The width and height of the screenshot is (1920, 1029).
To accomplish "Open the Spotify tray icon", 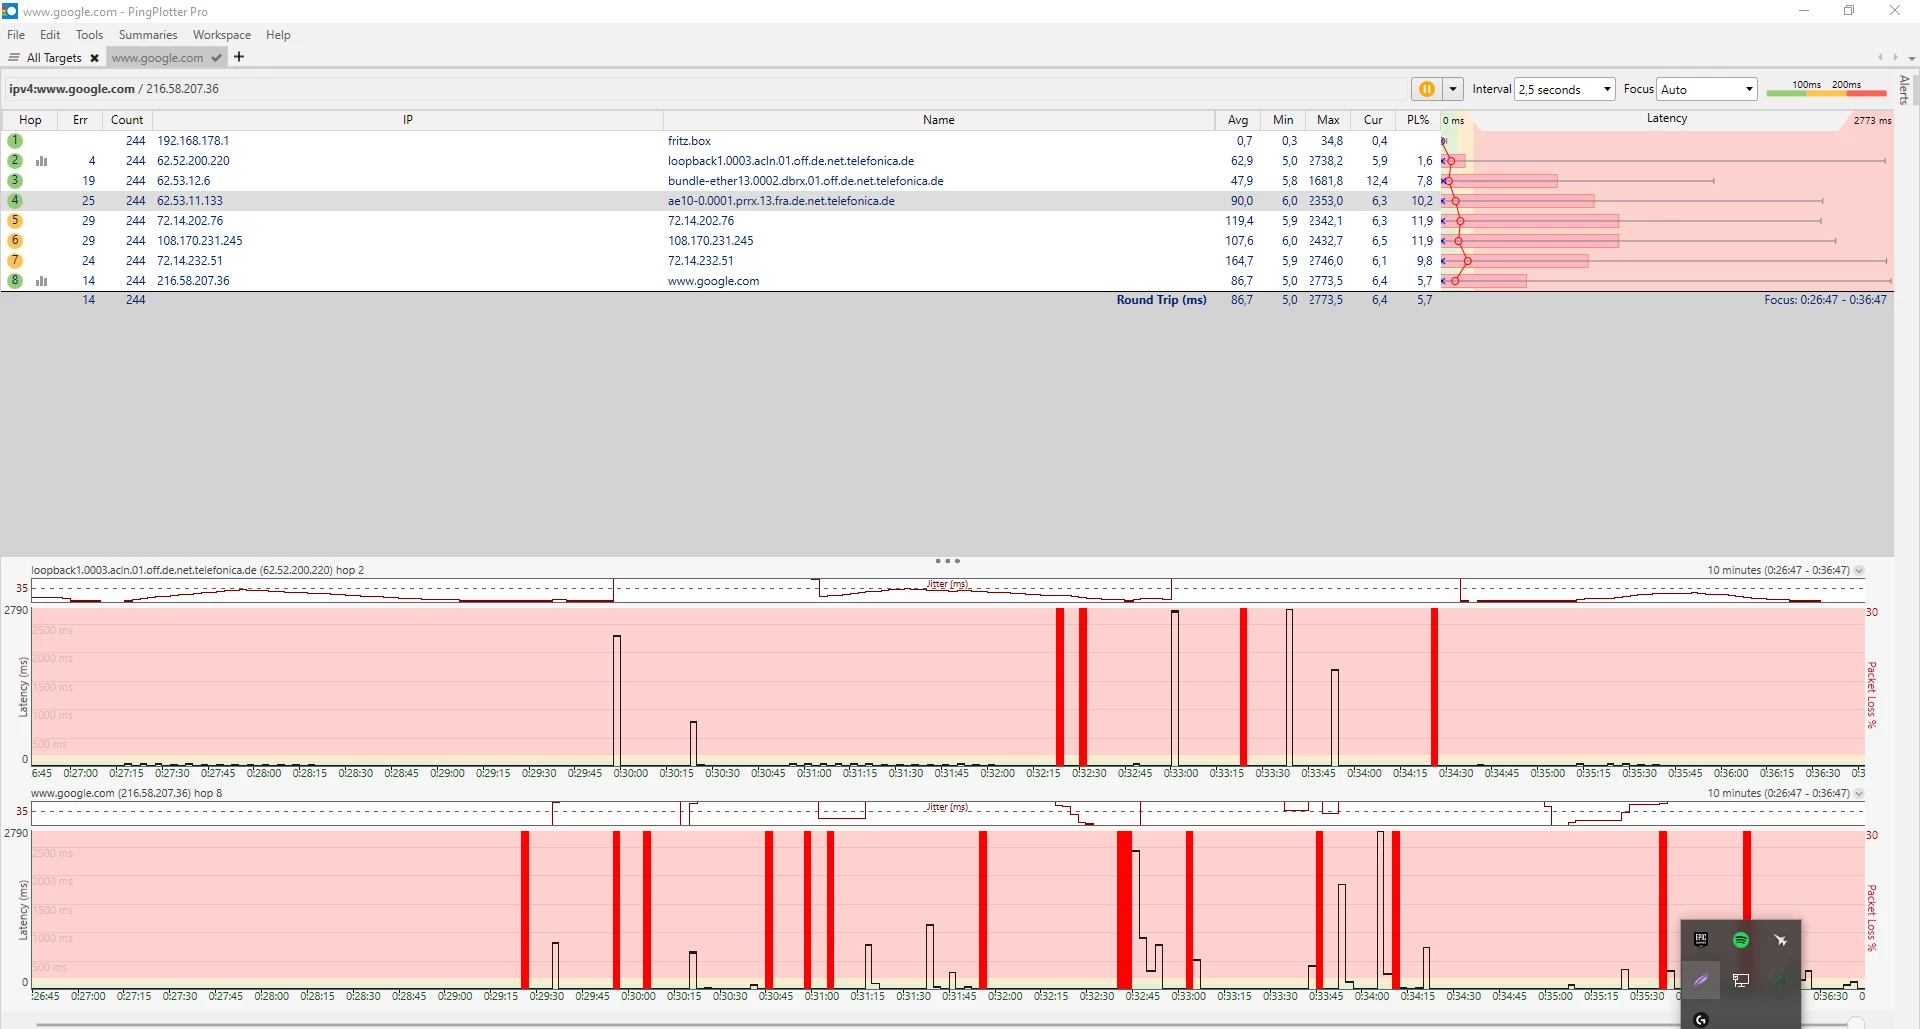I will click(1740, 940).
